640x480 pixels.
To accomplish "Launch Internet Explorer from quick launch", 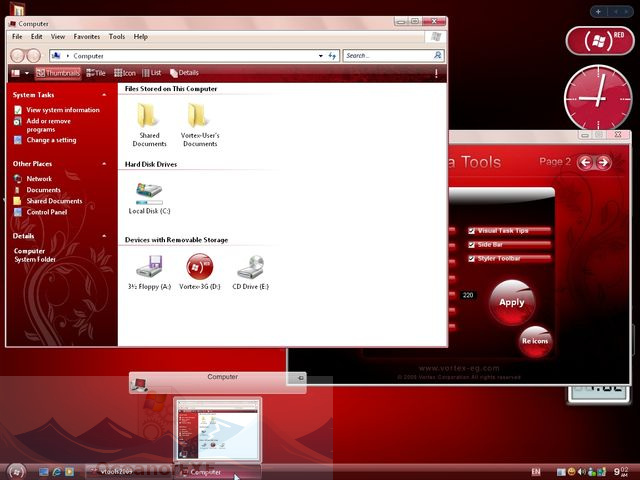I will 57,472.
